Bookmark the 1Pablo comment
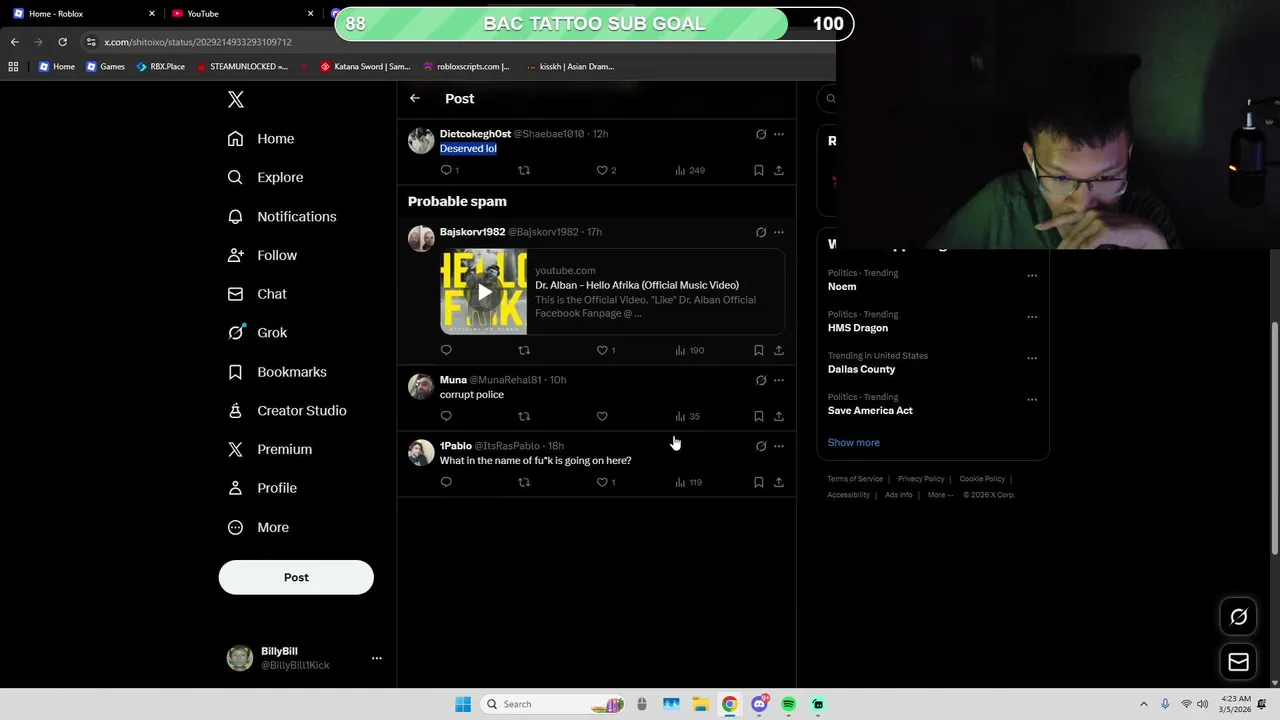This screenshot has width=1280, height=720. 759,482
